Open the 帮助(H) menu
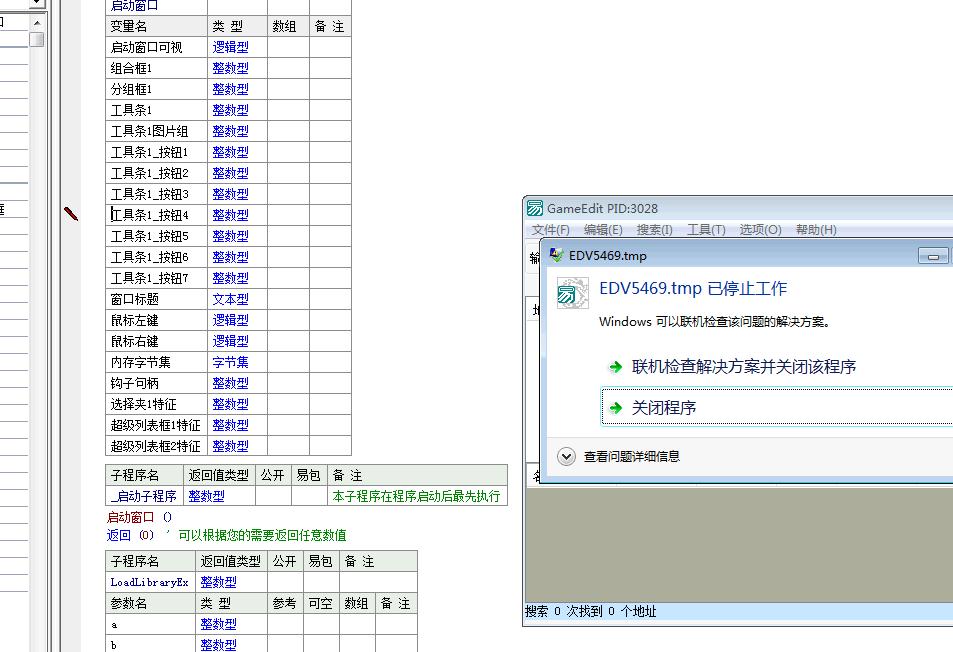 (x=816, y=230)
